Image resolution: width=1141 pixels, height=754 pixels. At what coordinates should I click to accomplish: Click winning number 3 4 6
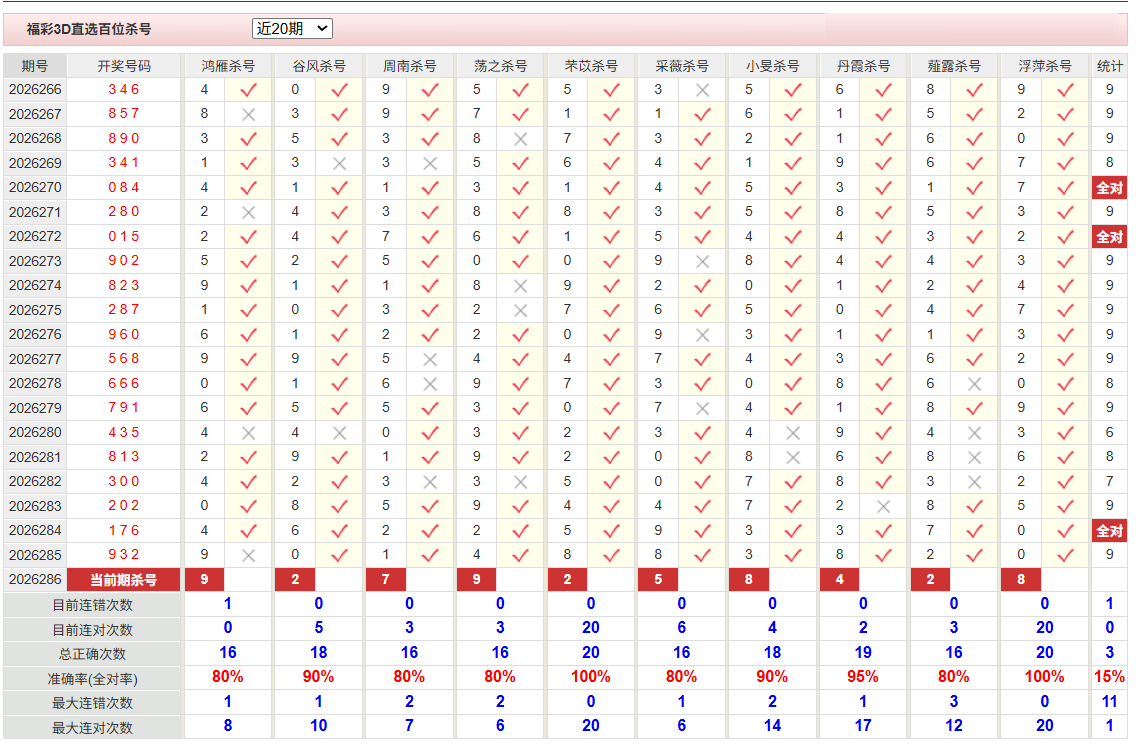(x=124, y=90)
